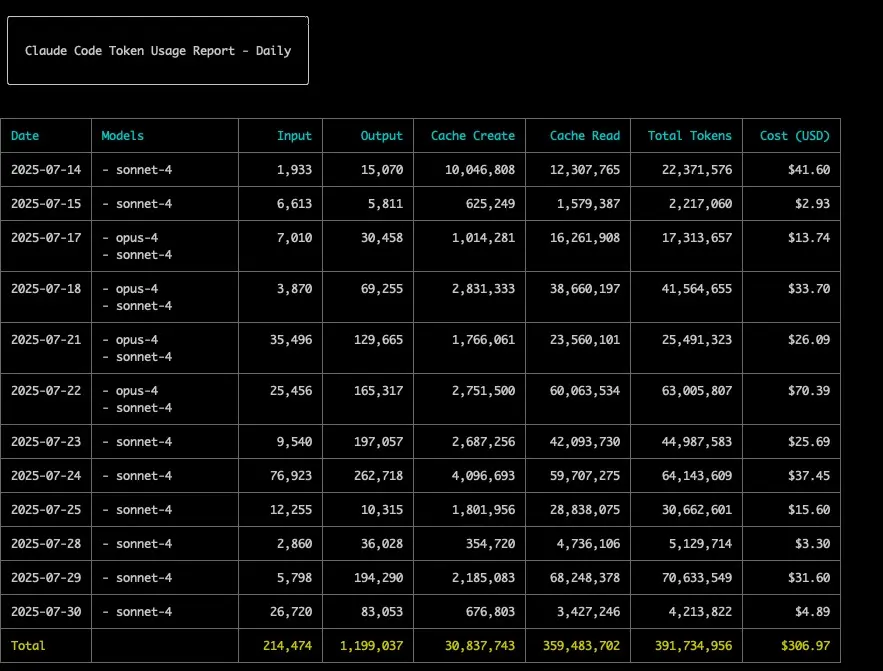Select the date "2025-07-25"

pos(46,509)
